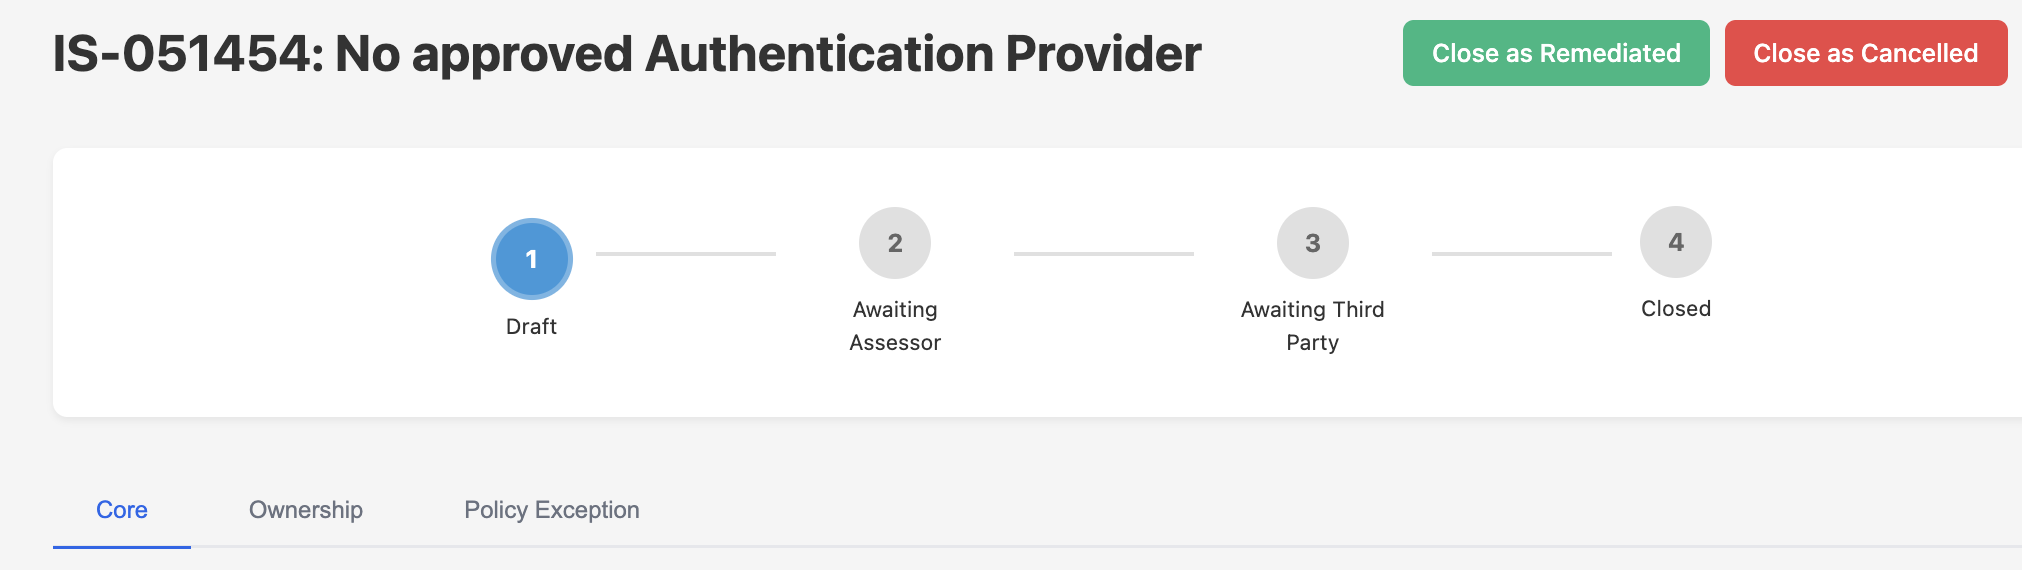Screen dimensions: 2022x570
Task: Click connector line between steps 2 and 3
Action: point(1103,254)
